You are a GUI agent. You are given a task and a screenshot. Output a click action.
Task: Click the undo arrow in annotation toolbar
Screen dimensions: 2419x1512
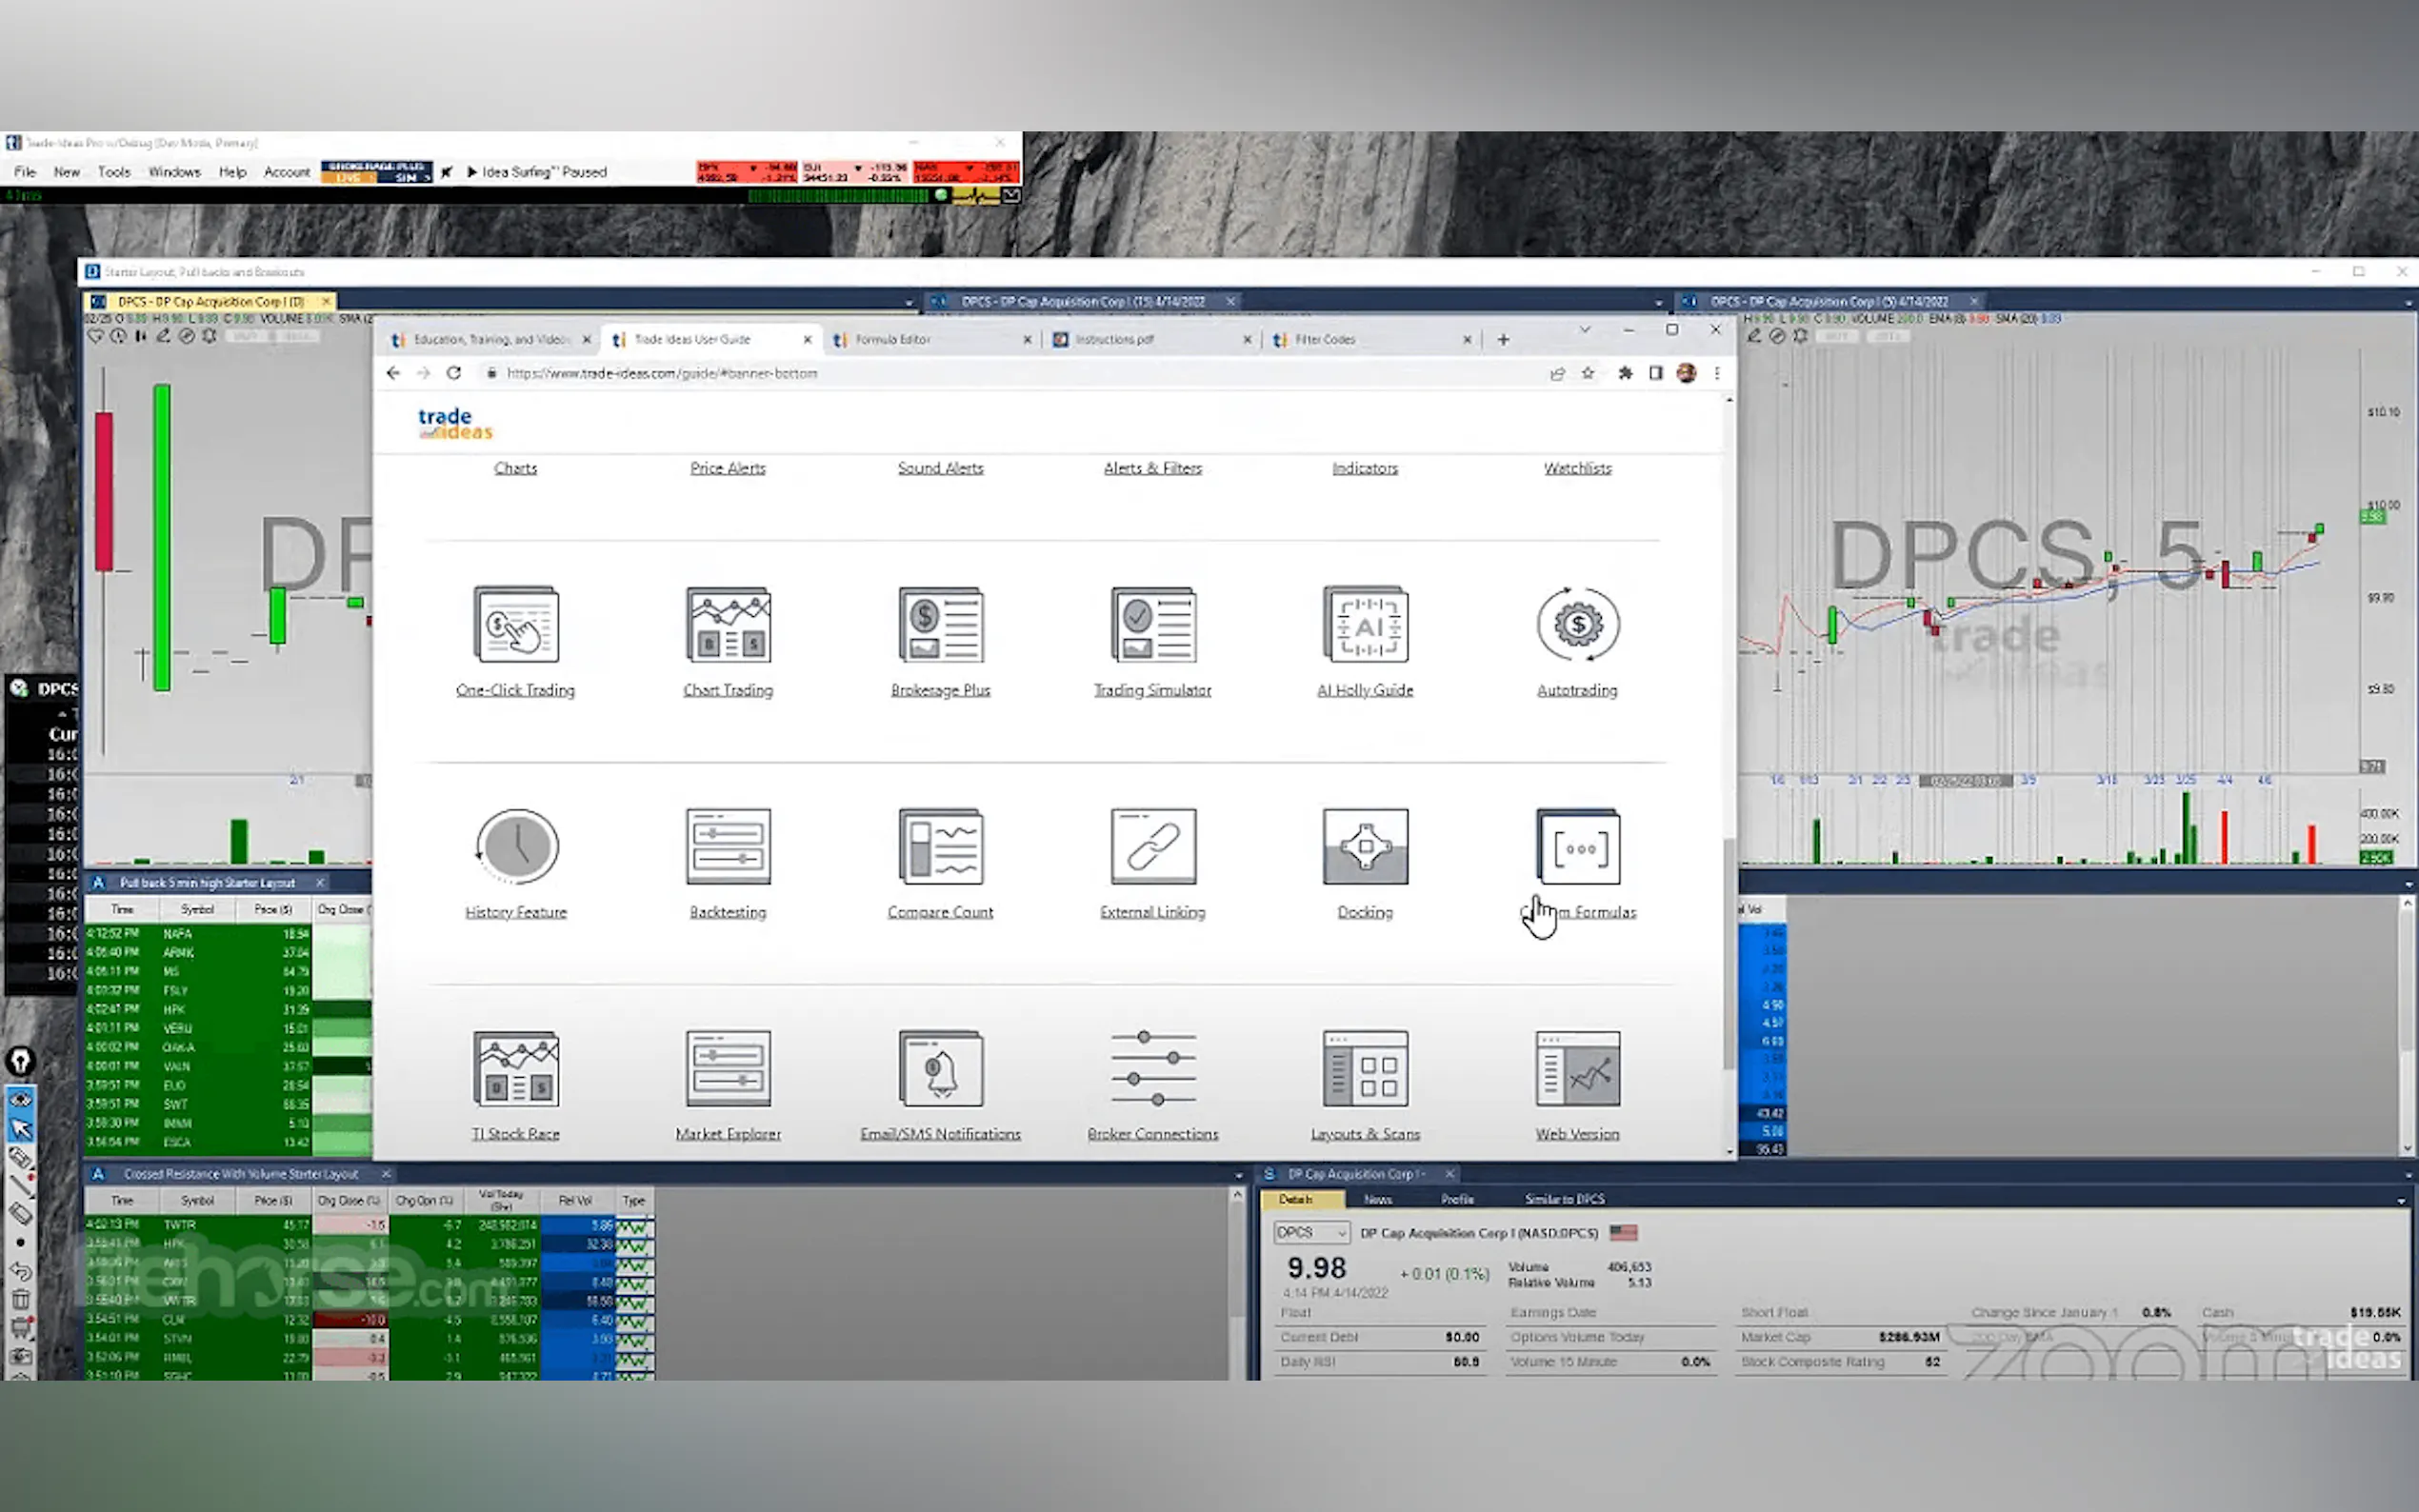[x=20, y=1271]
